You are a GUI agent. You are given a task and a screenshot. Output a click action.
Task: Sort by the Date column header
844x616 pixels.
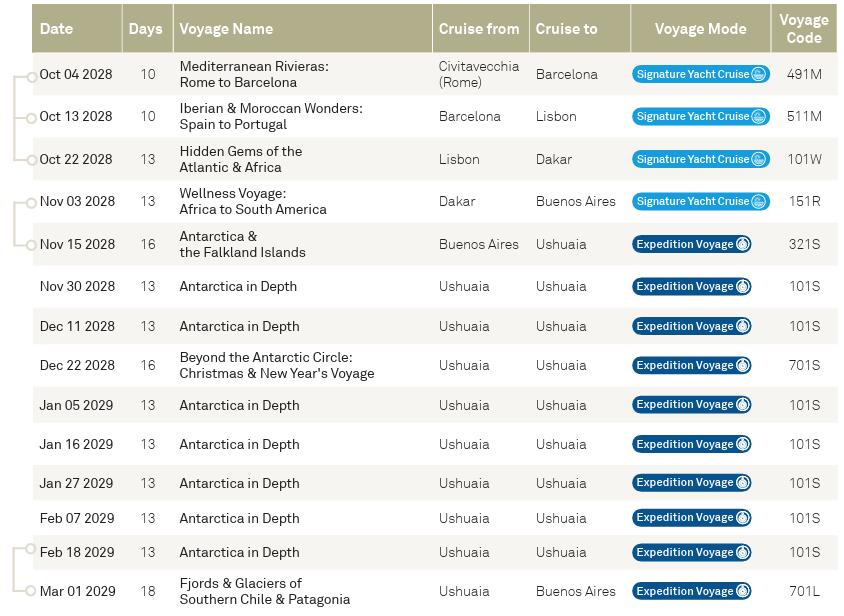pyautogui.click(x=77, y=29)
